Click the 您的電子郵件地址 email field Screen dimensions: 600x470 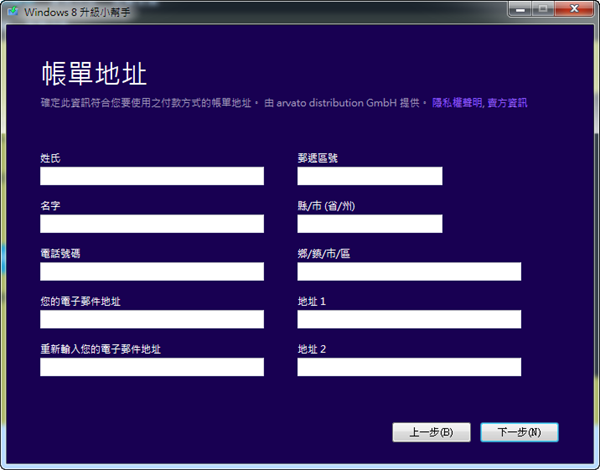click(152, 320)
